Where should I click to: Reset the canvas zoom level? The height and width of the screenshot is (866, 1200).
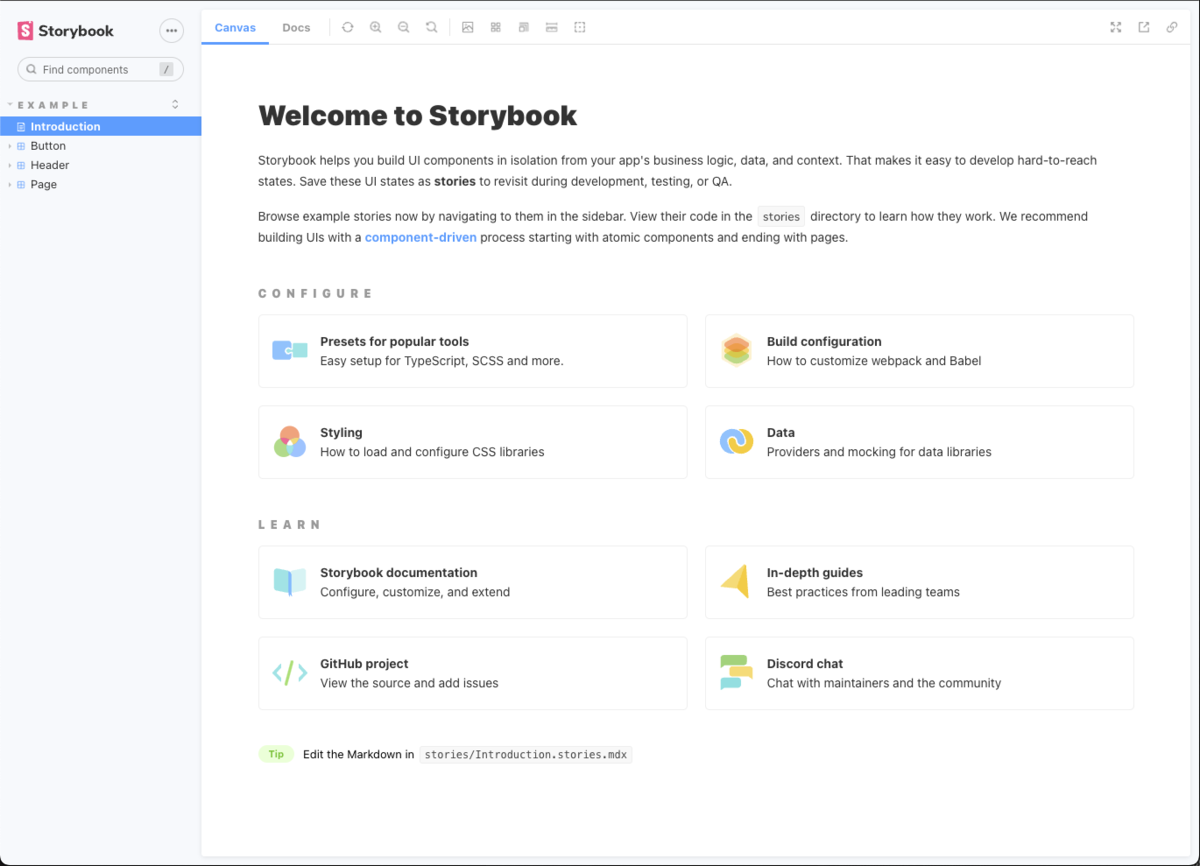[431, 27]
